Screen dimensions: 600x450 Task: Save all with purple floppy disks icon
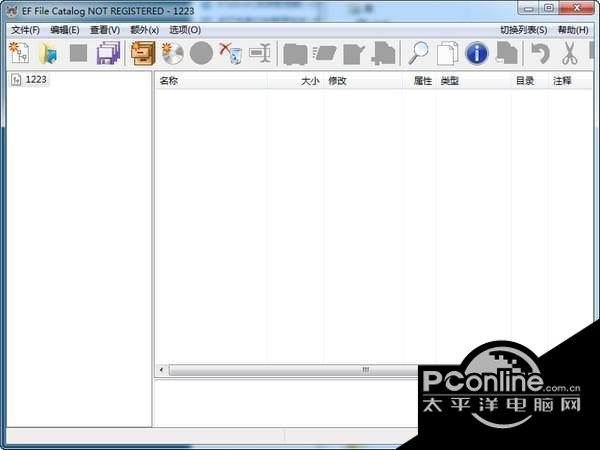(x=108, y=53)
